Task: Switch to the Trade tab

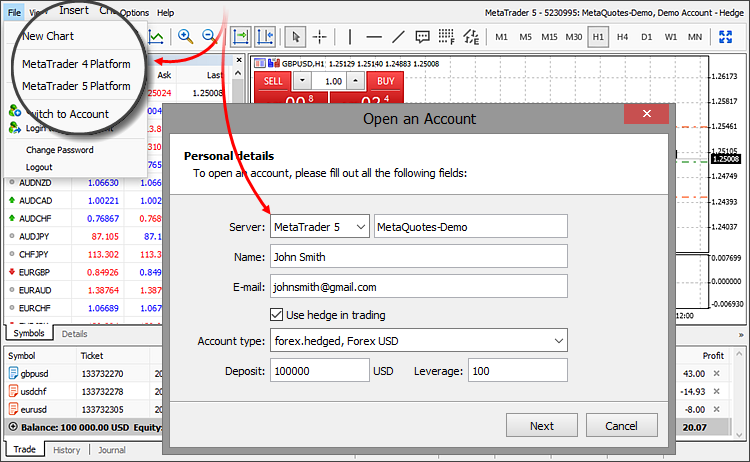Action: click(x=24, y=449)
